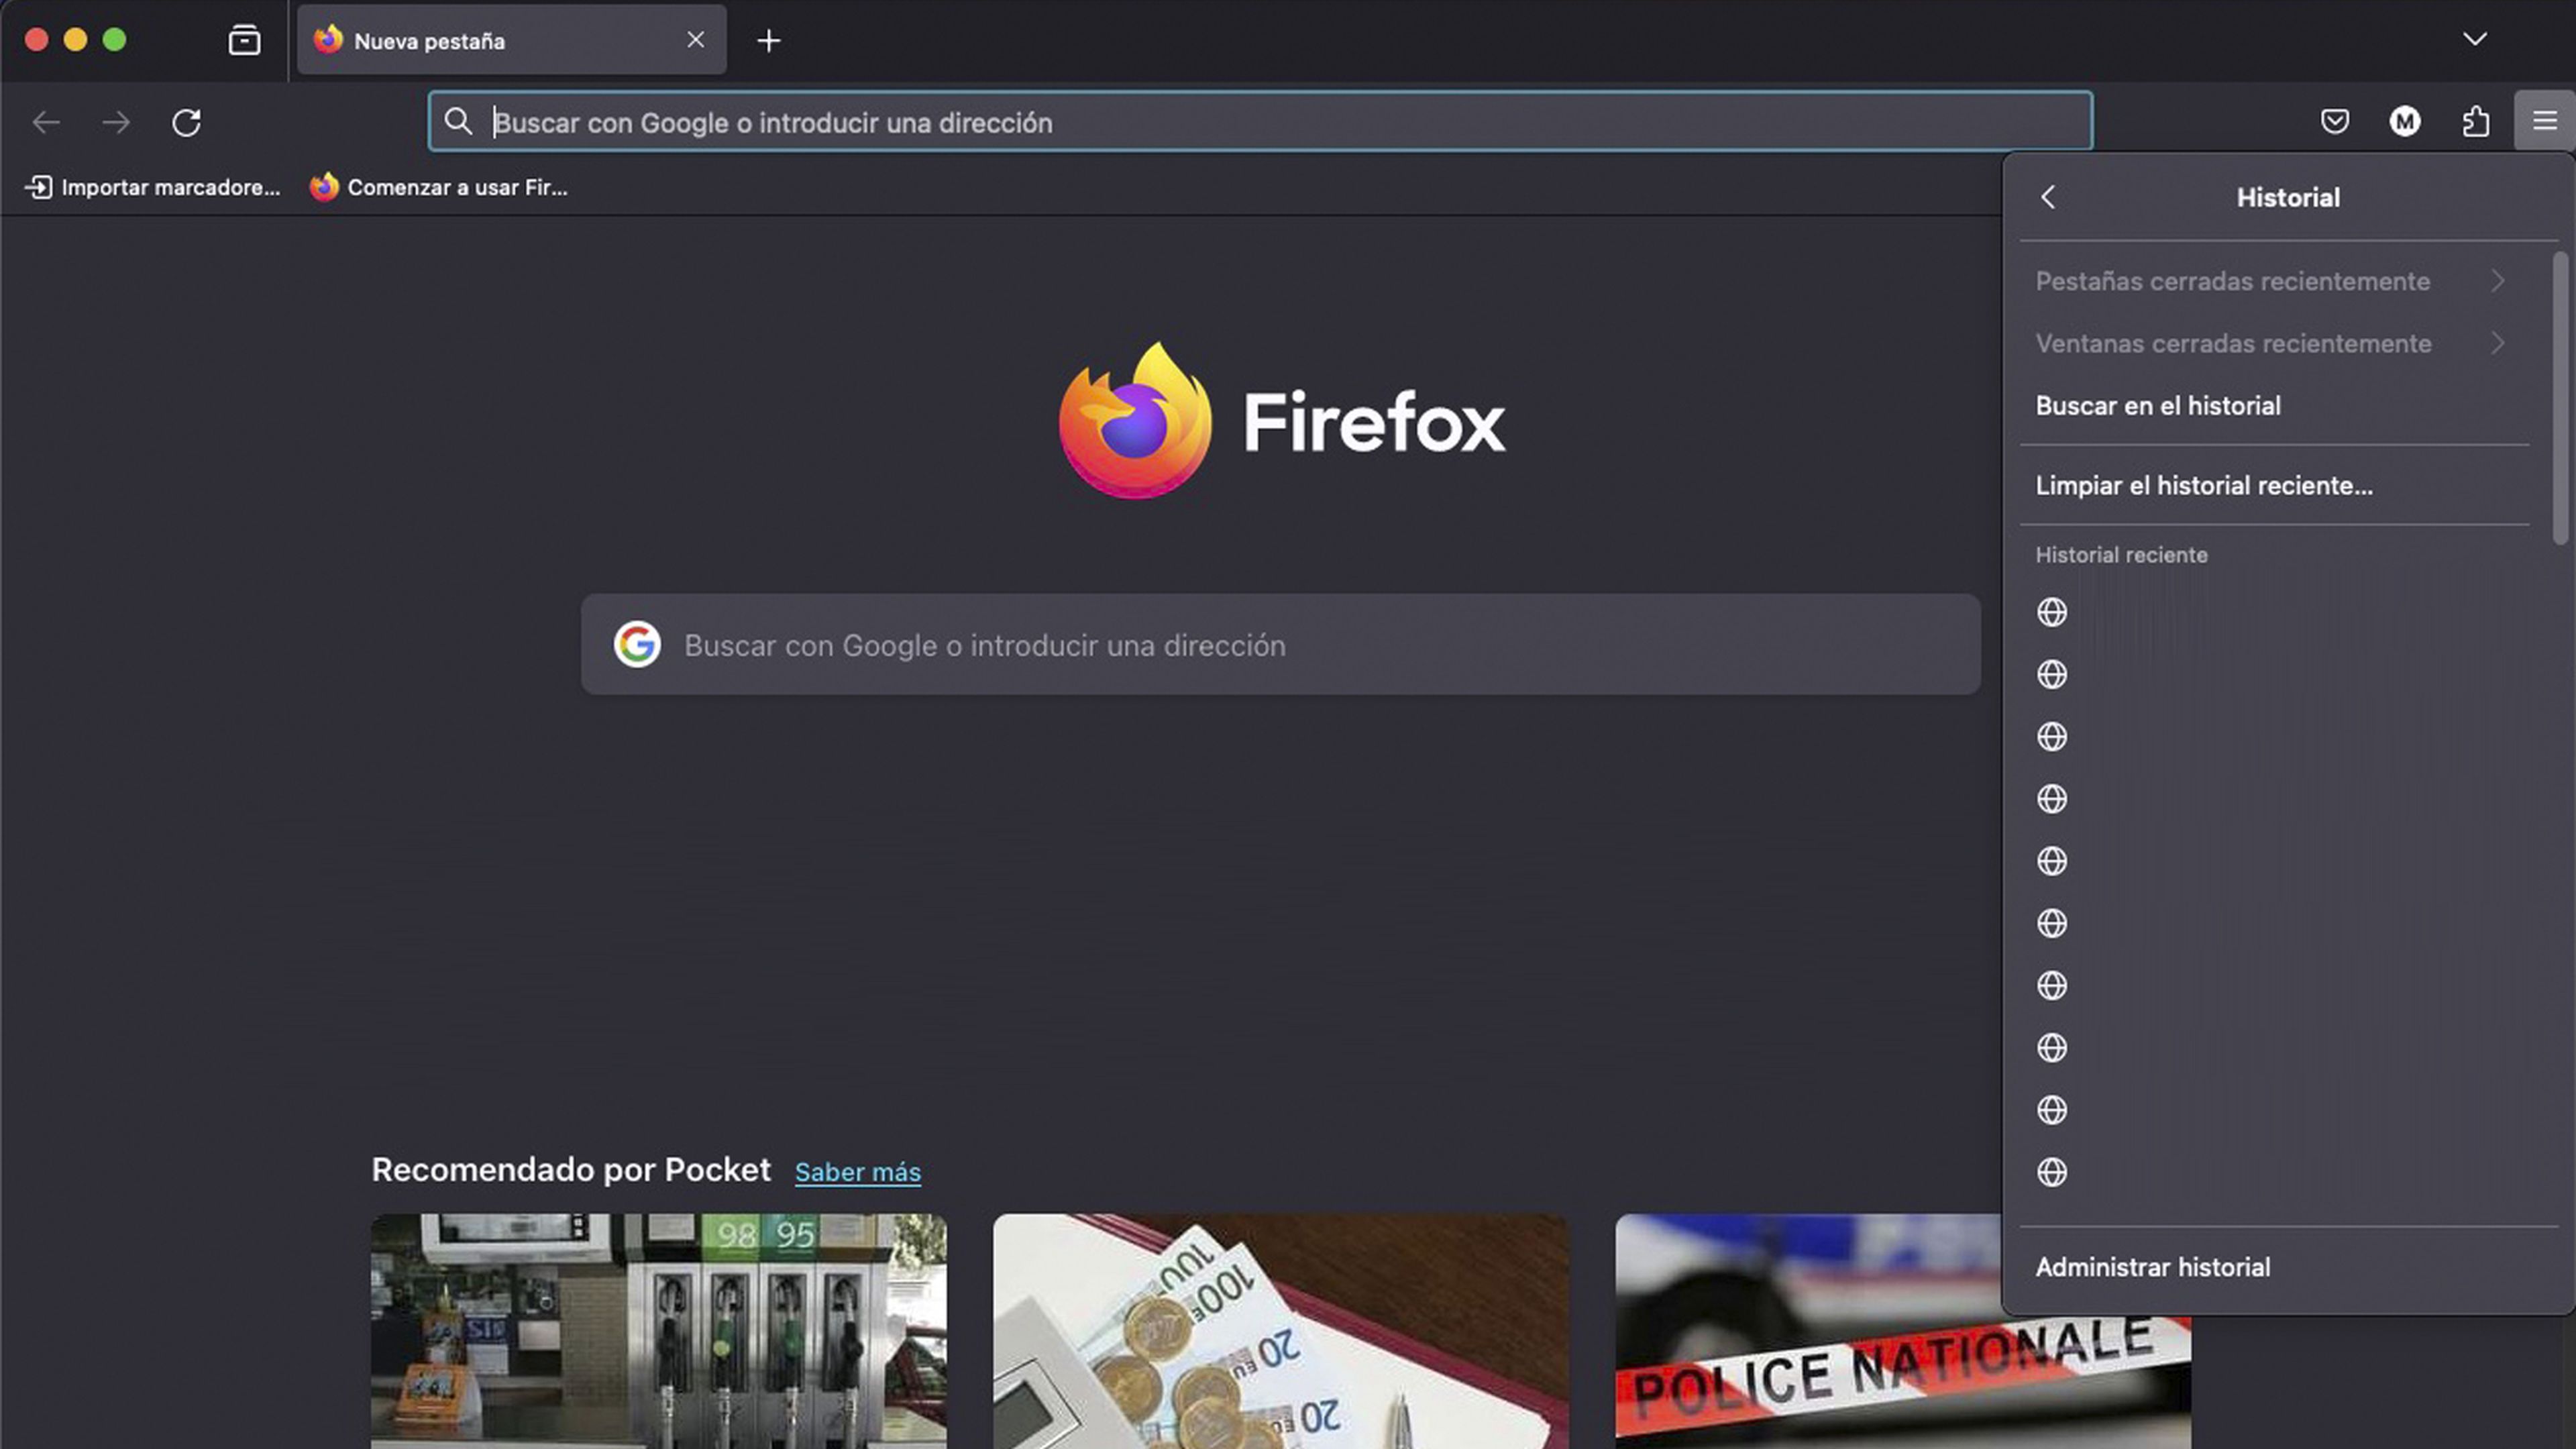The height and width of the screenshot is (1449, 2576).
Task: Open the Extensions puzzle icon
Action: point(2475,122)
